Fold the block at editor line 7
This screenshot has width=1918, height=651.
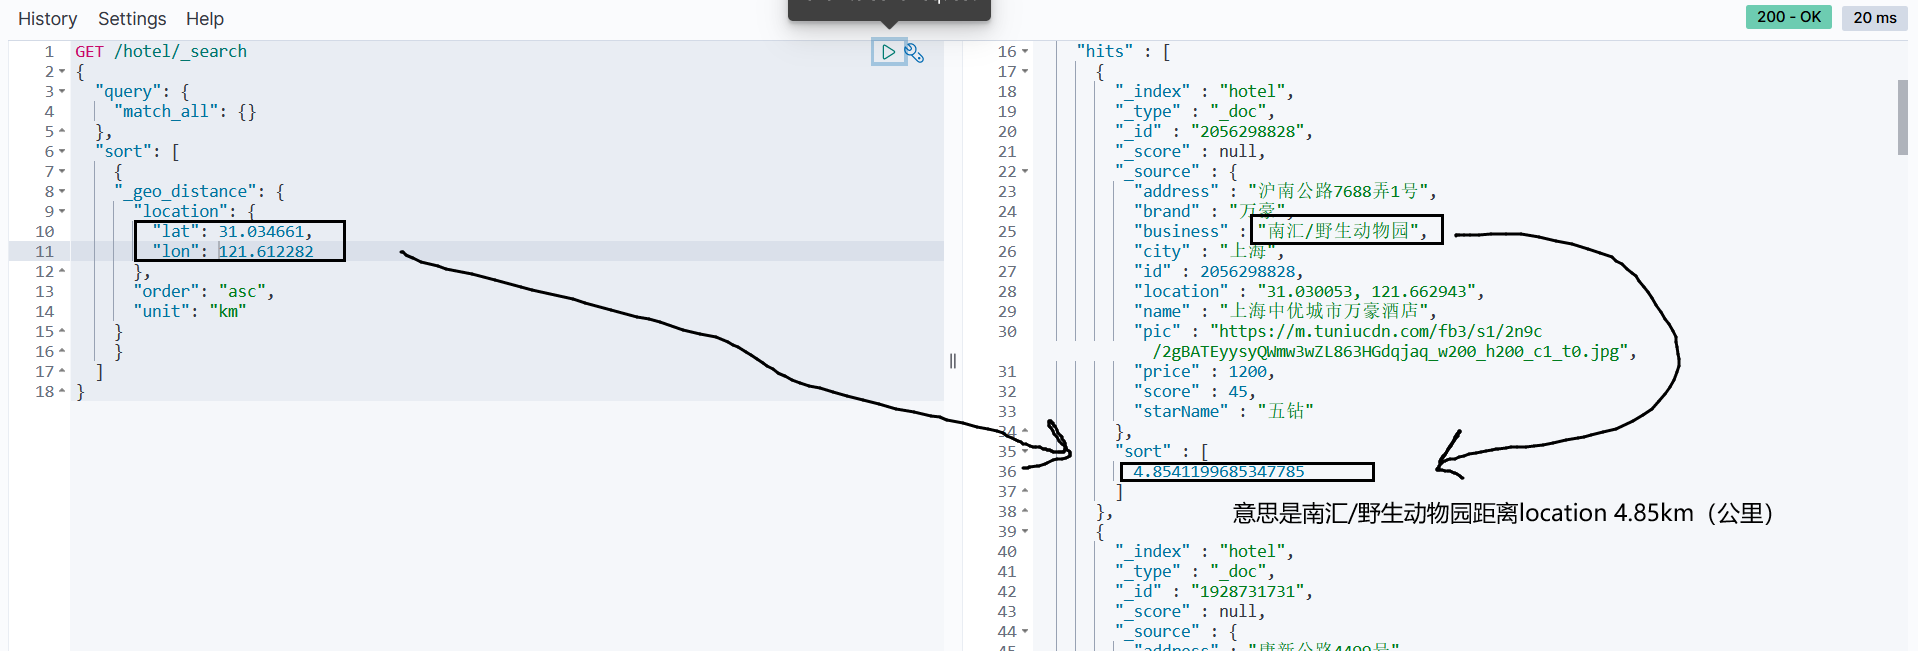click(62, 171)
